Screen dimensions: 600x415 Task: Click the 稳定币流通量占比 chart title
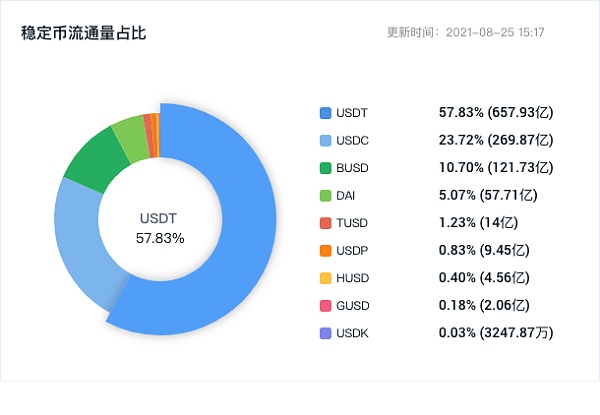click(83, 34)
